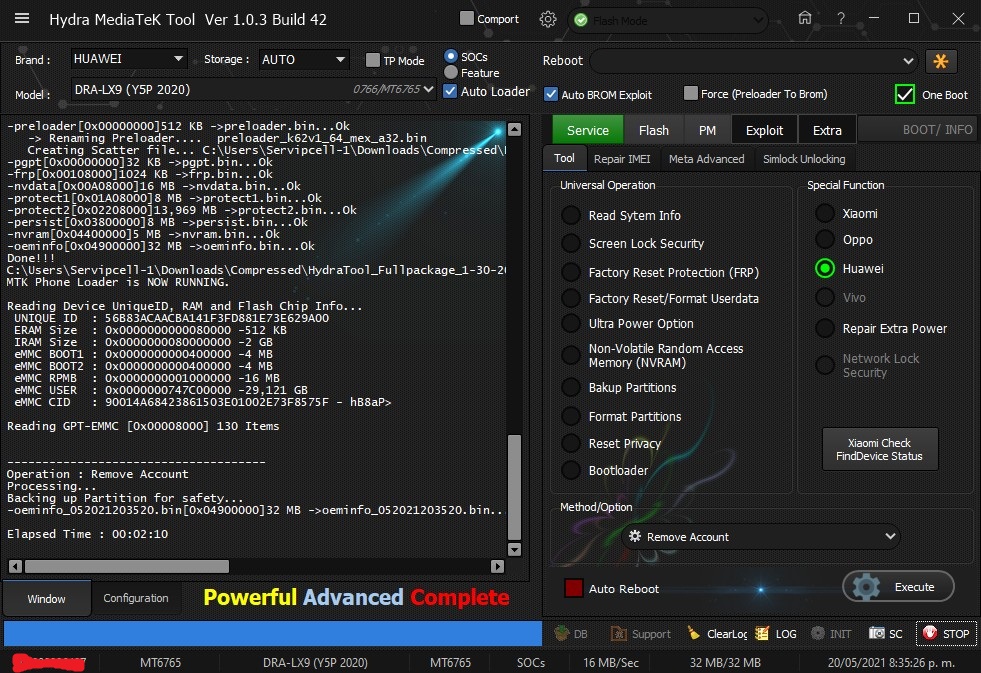
Task: Click the log horizontal scrollbar thumb
Action: coord(127,566)
